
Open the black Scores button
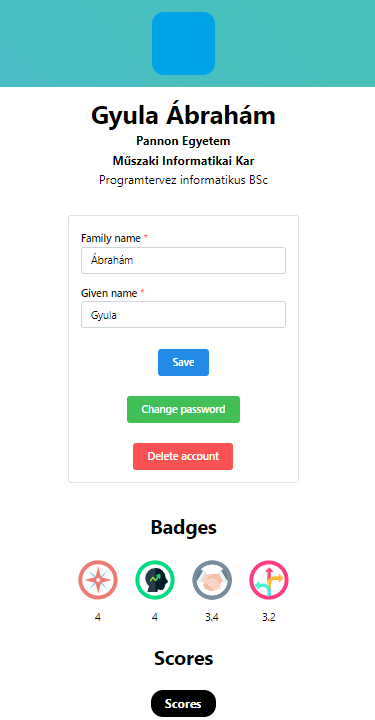(x=183, y=703)
